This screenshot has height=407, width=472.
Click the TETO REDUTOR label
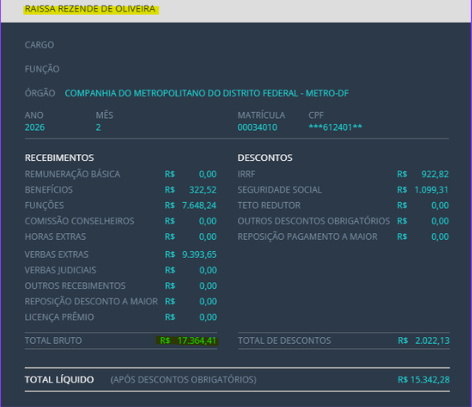[x=269, y=205]
